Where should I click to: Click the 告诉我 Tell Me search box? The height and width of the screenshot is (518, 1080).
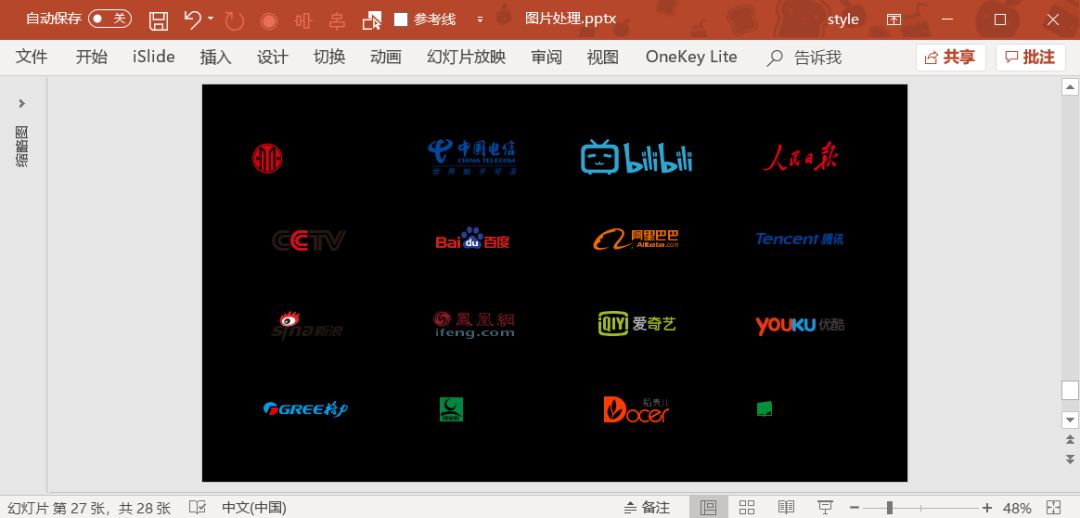(x=804, y=57)
